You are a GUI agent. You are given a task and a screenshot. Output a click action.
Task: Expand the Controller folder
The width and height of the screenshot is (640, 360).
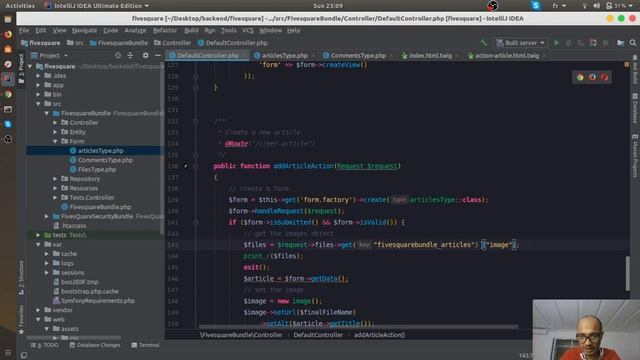pos(55,122)
